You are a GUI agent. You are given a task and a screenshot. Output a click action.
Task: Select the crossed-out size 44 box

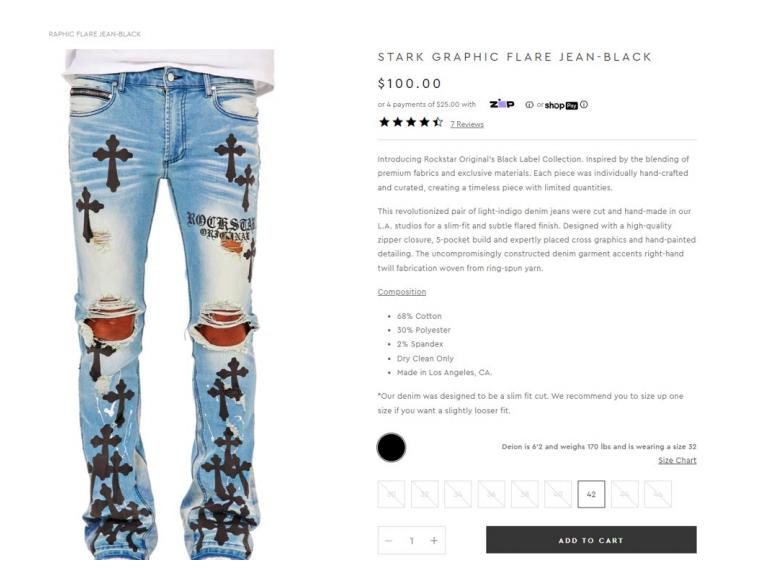[625, 494]
